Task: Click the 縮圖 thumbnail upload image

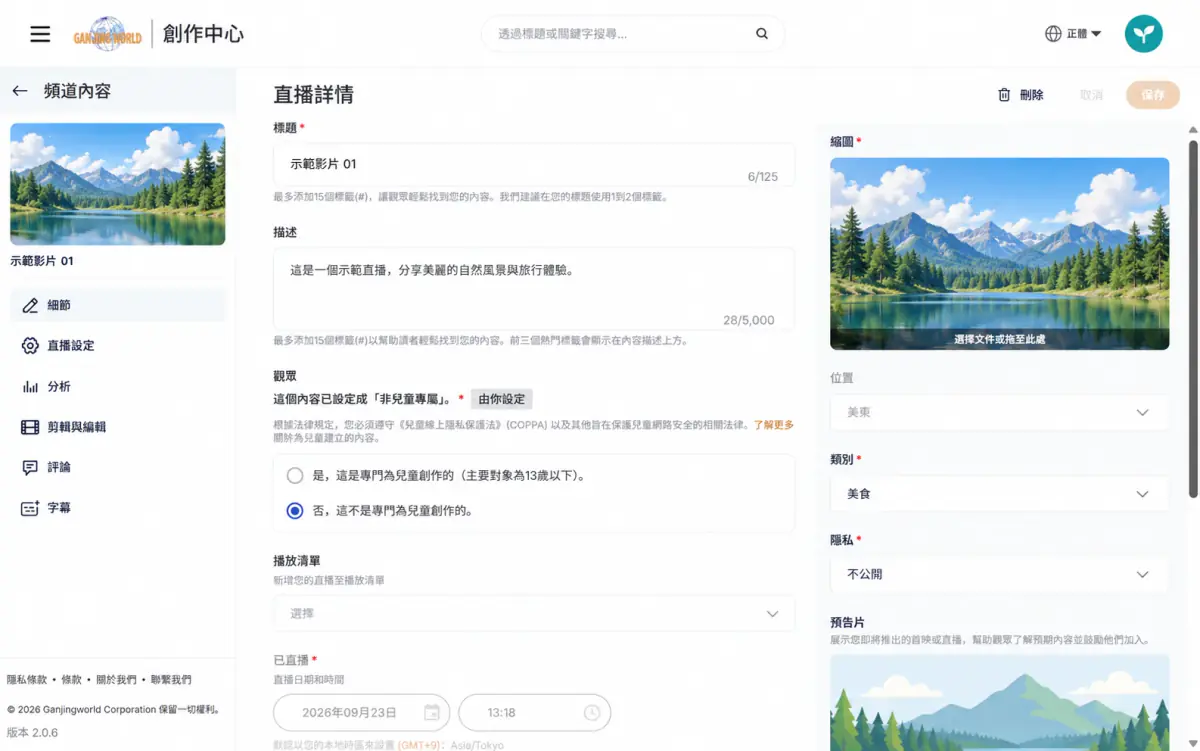Action: 999,253
